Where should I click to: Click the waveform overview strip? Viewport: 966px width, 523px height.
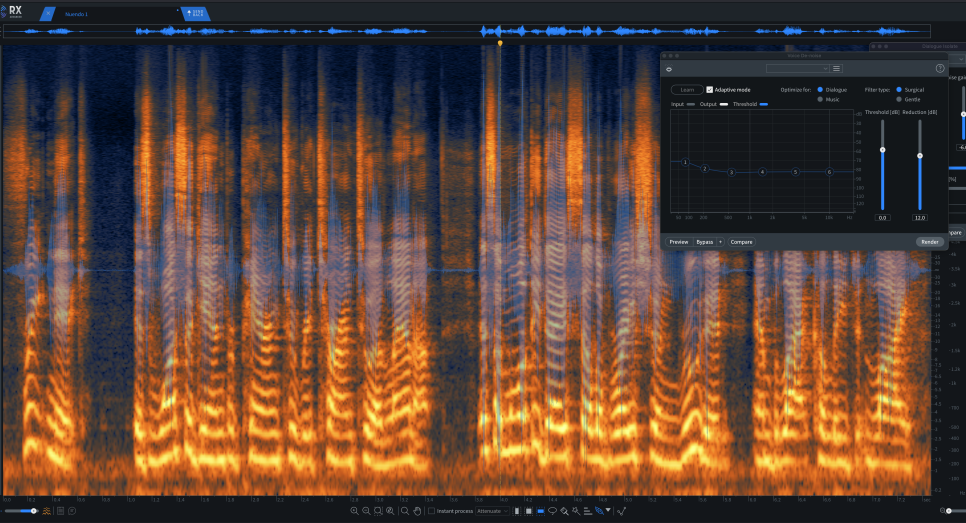(466, 31)
